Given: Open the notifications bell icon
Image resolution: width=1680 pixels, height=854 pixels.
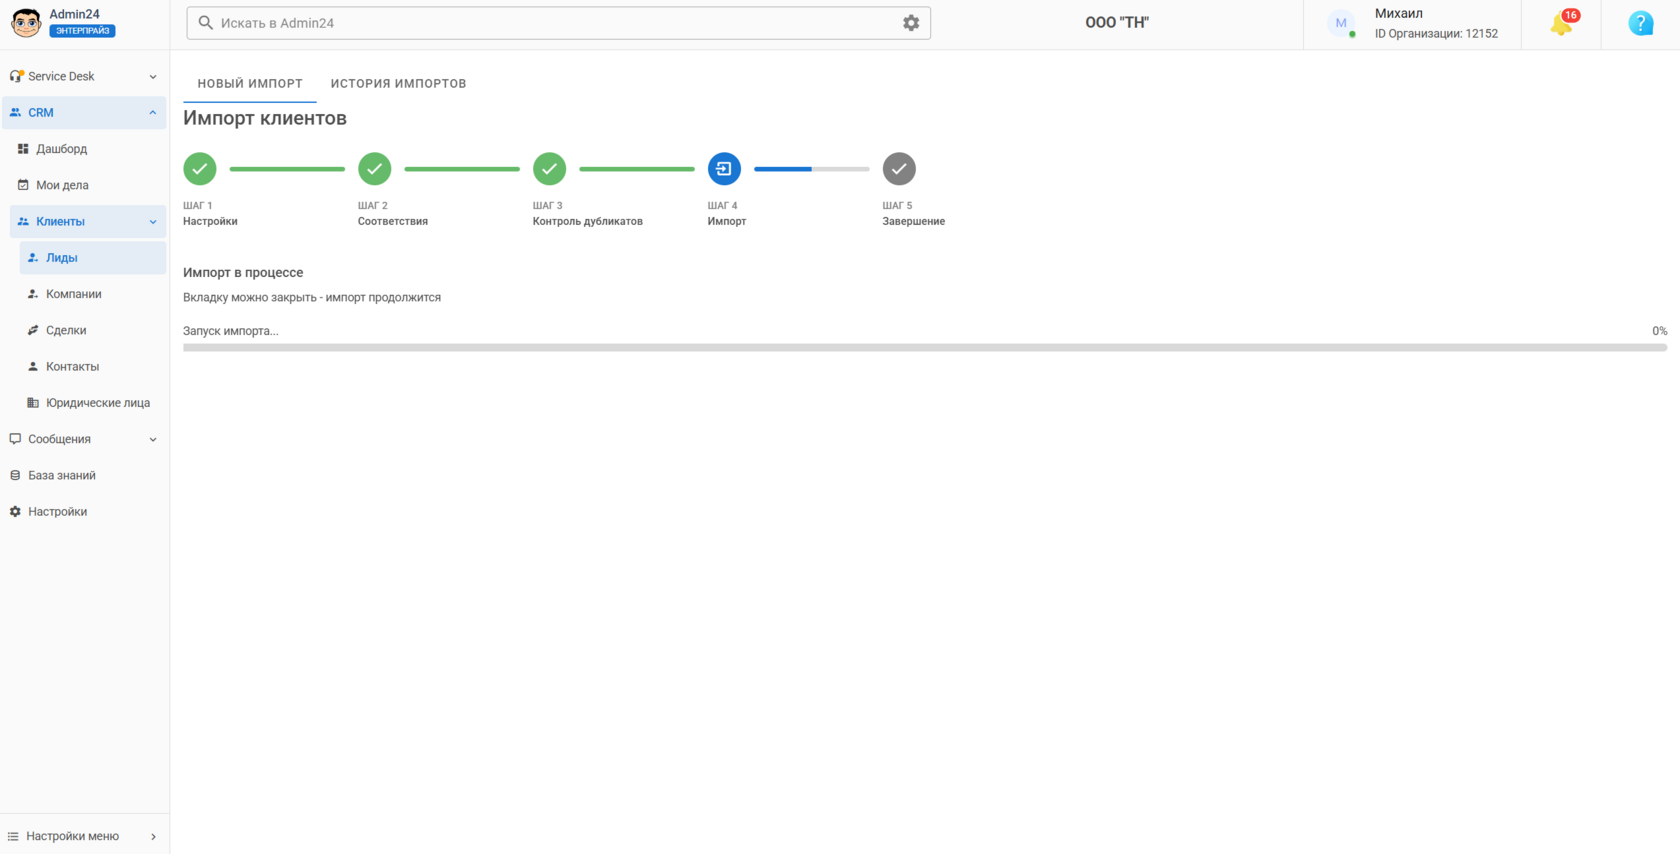Looking at the screenshot, I should pos(1561,24).
